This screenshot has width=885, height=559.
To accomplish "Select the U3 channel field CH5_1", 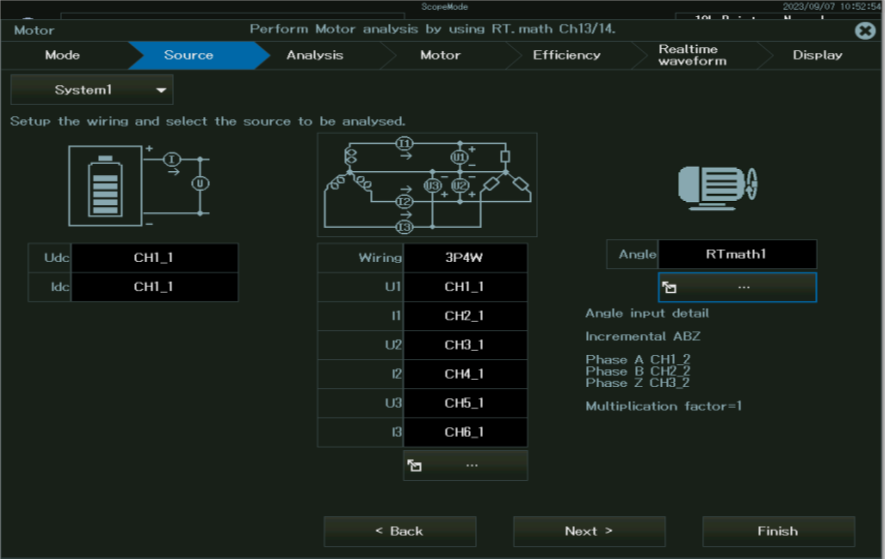I will click(x=465, y=403).
